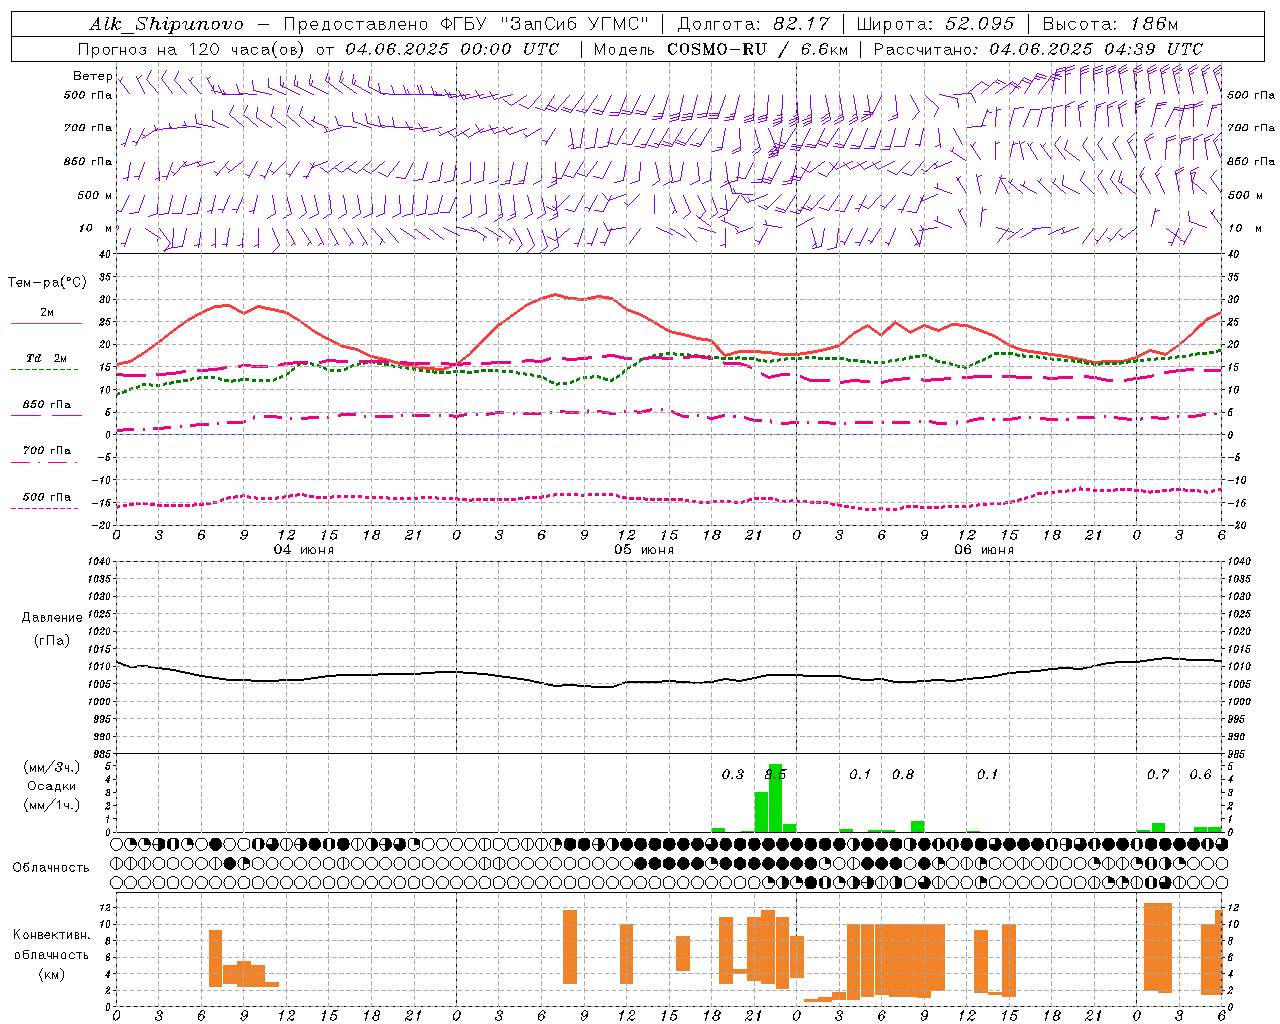Select the Широта: 52.095 value

click(x=936, y=24)
